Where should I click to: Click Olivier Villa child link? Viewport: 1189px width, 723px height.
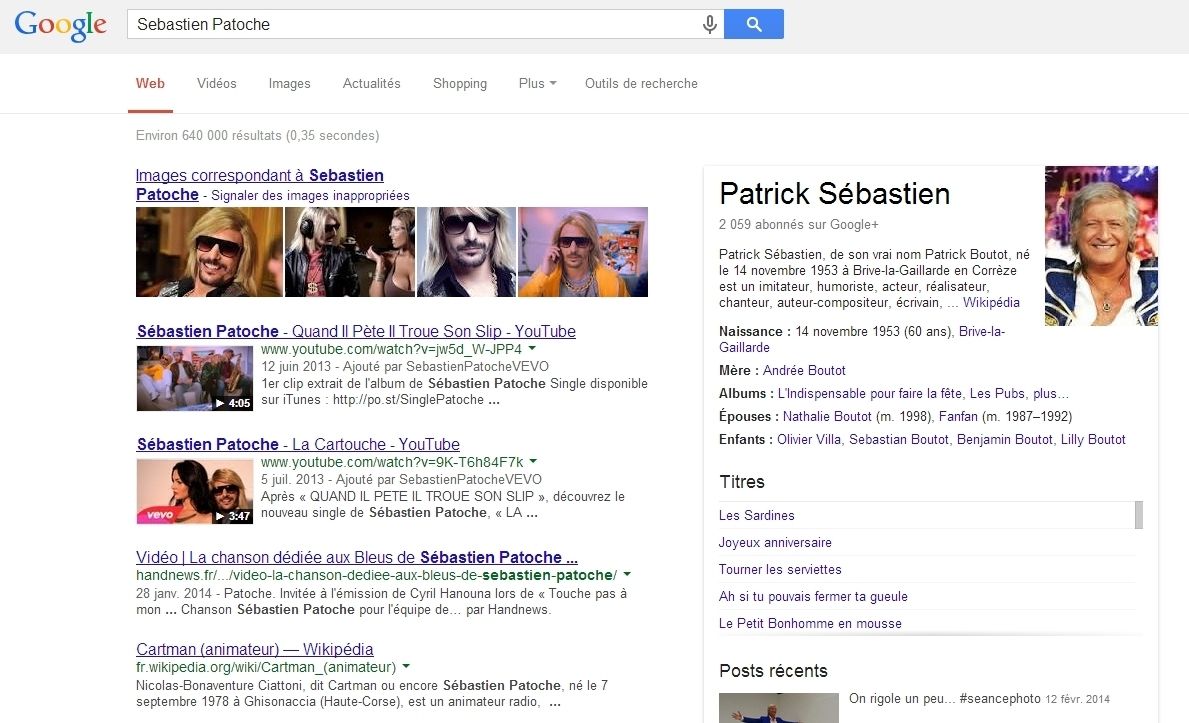pos(809,439)
